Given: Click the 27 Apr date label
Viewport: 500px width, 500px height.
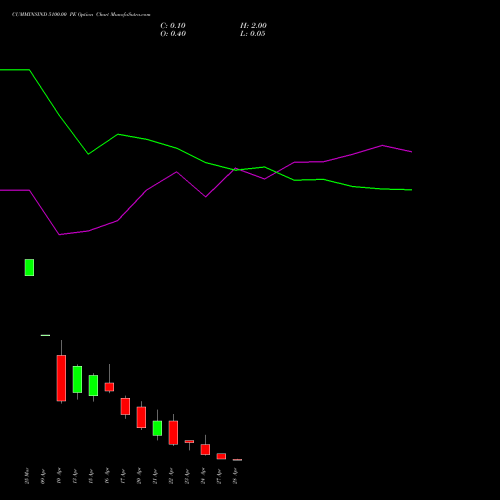Looking at the screenshot, I should pyautogui.click(x=219, y=477).
